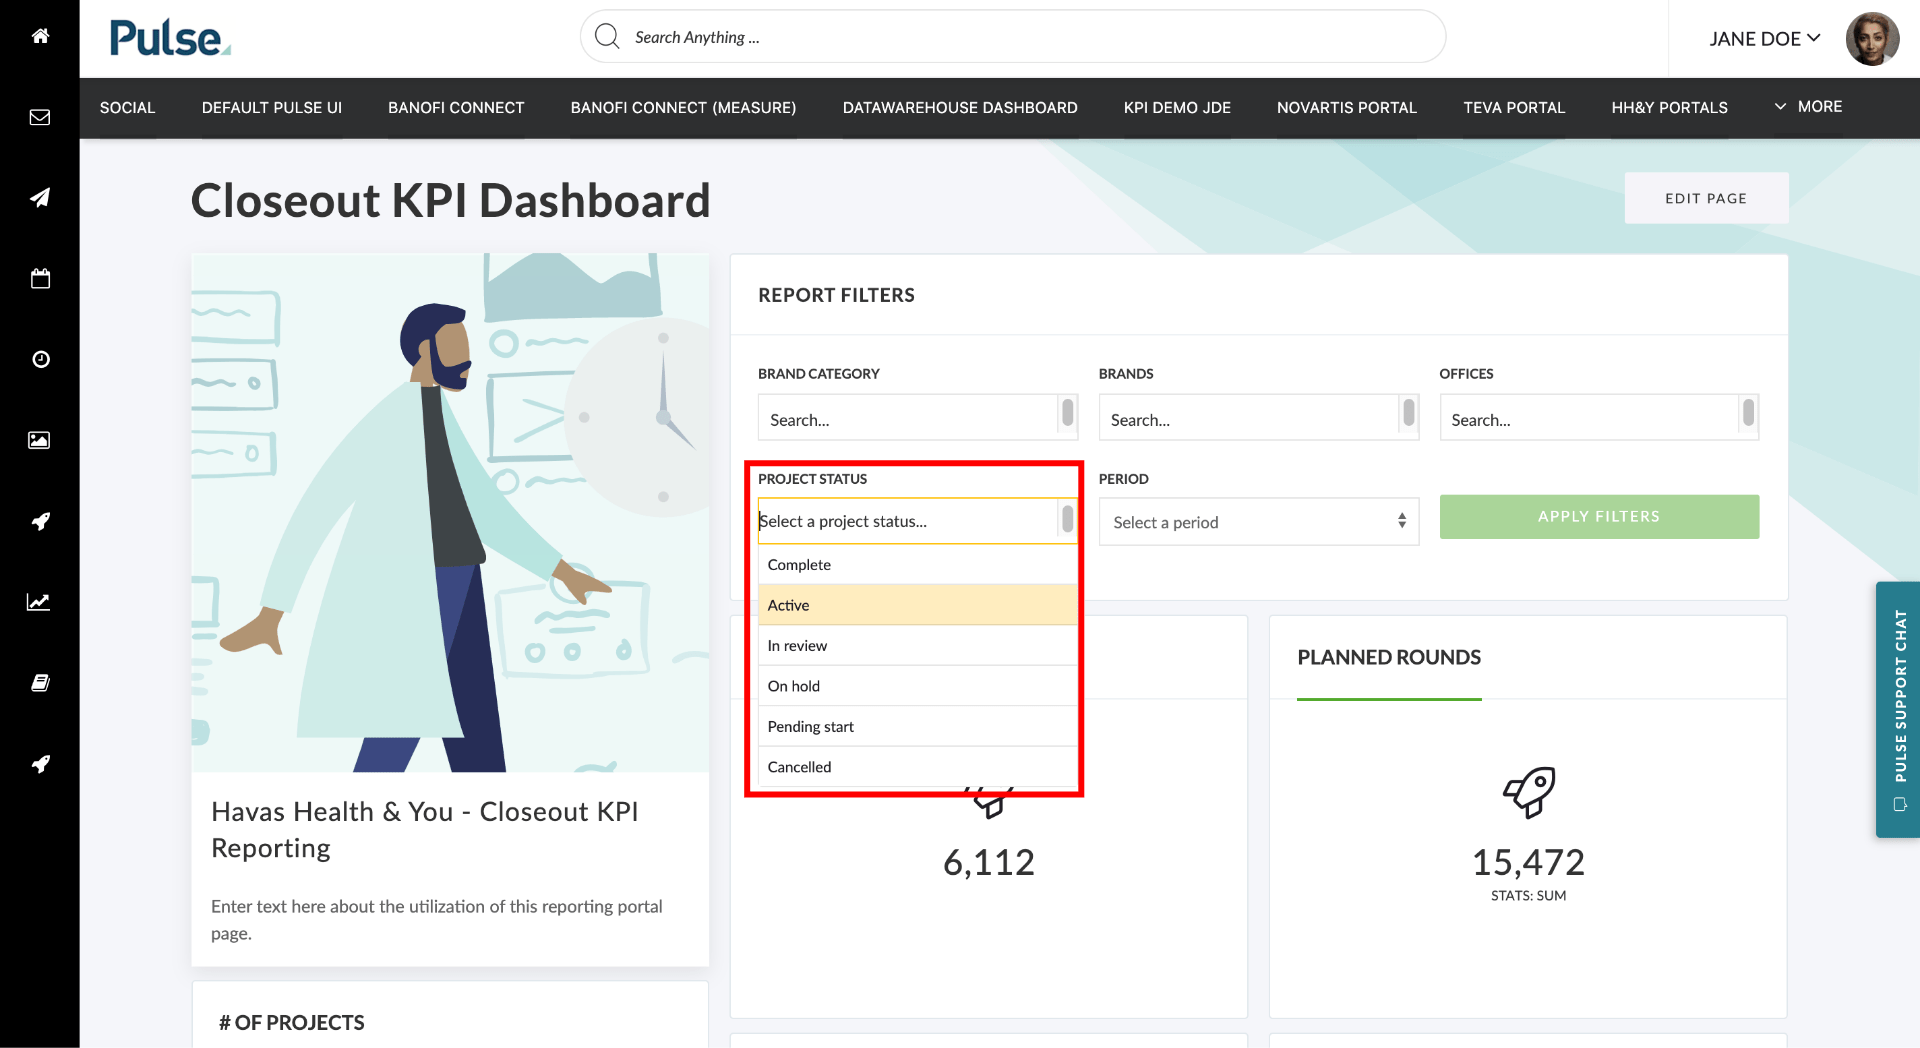Click the STATS: SUM label

[1528, 896]
